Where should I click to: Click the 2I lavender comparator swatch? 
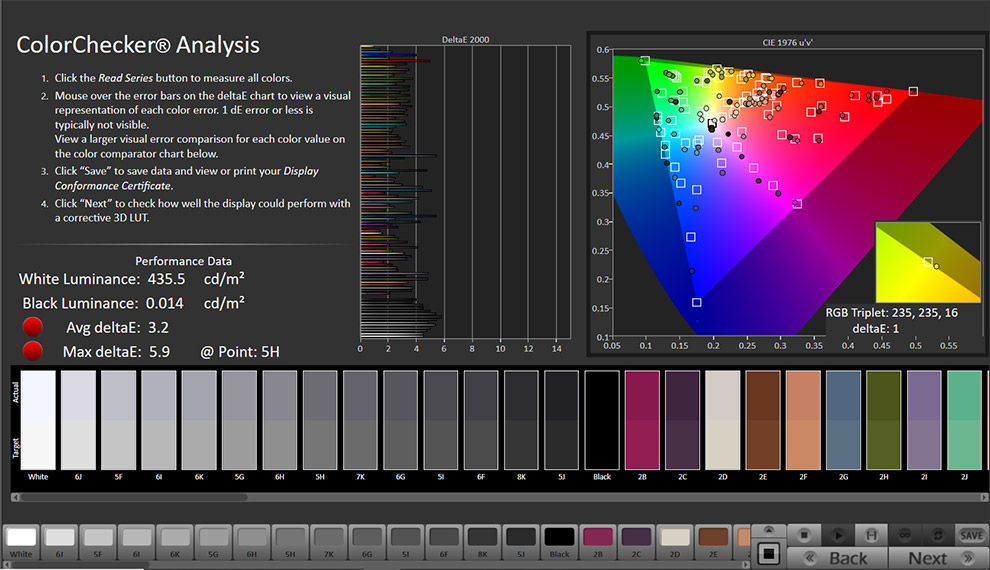click(x=924, y=420)
